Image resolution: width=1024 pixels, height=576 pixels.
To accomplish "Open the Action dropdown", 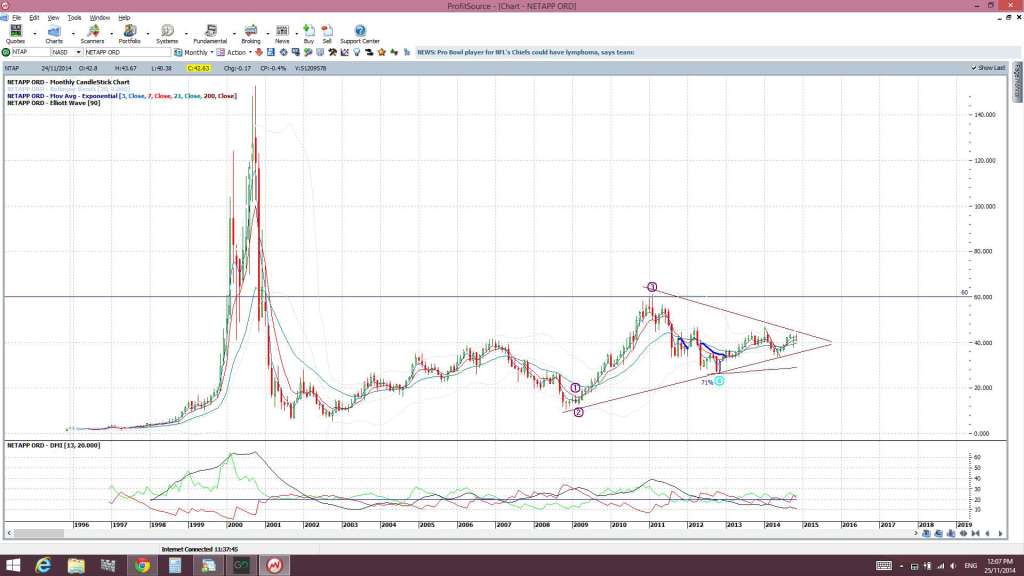I will (x=250, y=52).
